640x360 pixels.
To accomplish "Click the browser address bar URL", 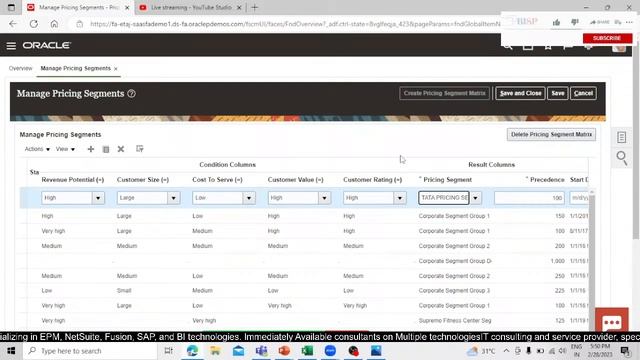I will click(x=294, y=24).
